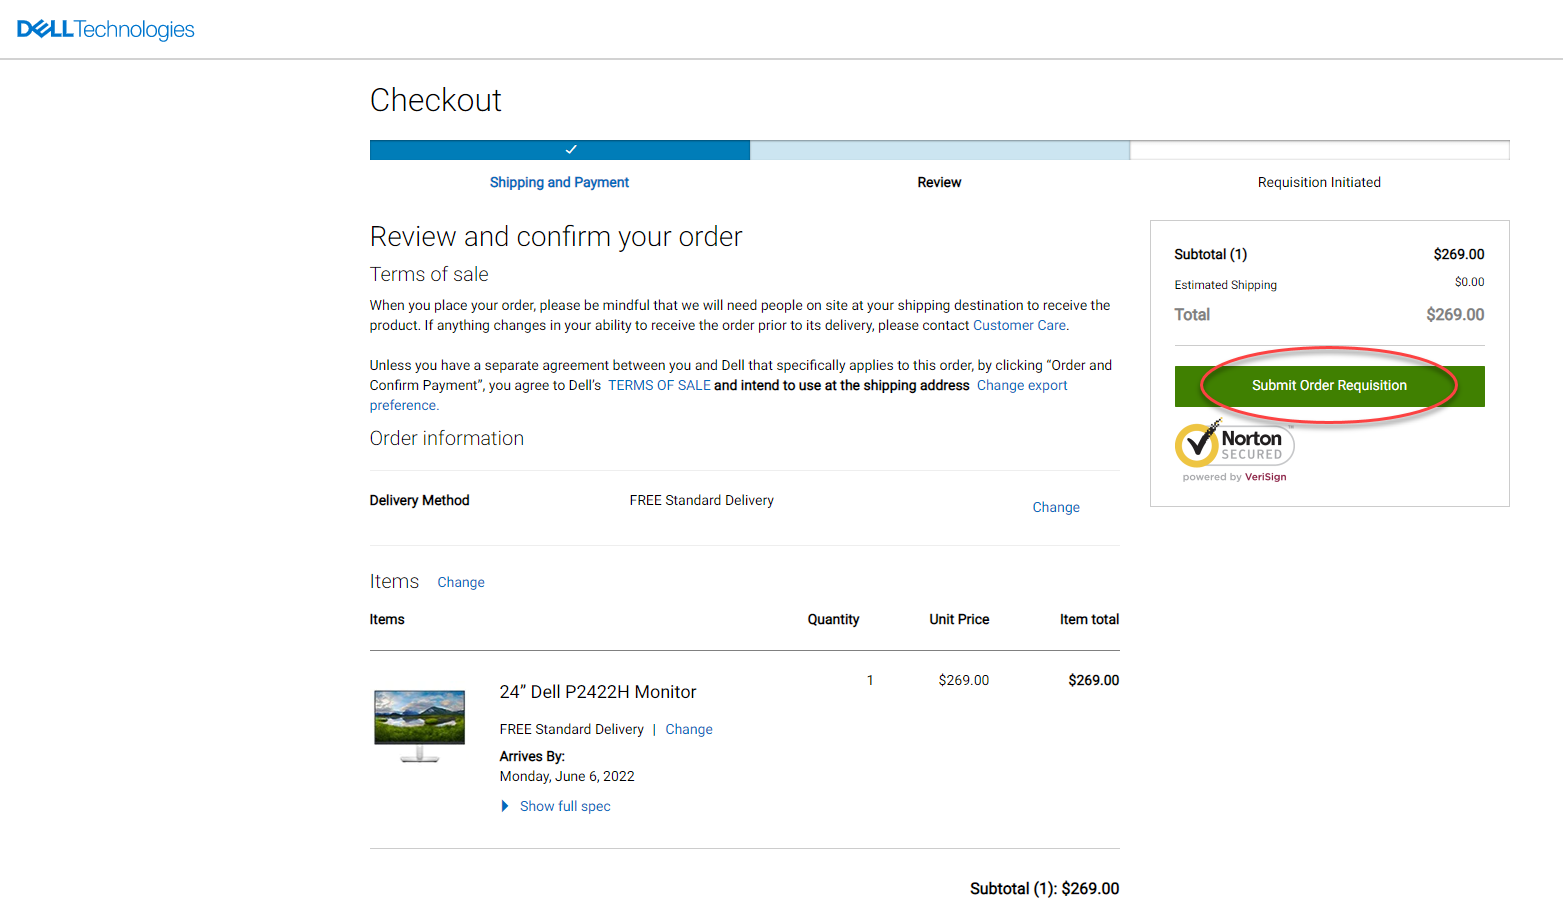Click the Delivery Method label
Viewport: 1563px width, 906px height.
coord(419,500)
